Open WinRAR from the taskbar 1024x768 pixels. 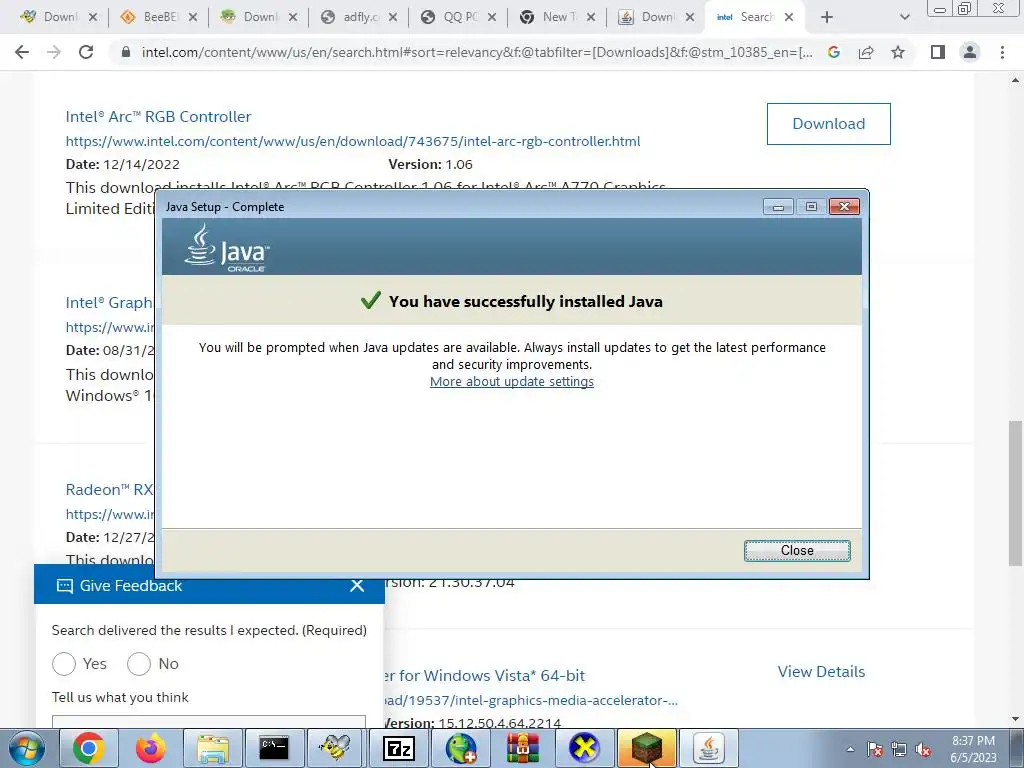point(522,748)
